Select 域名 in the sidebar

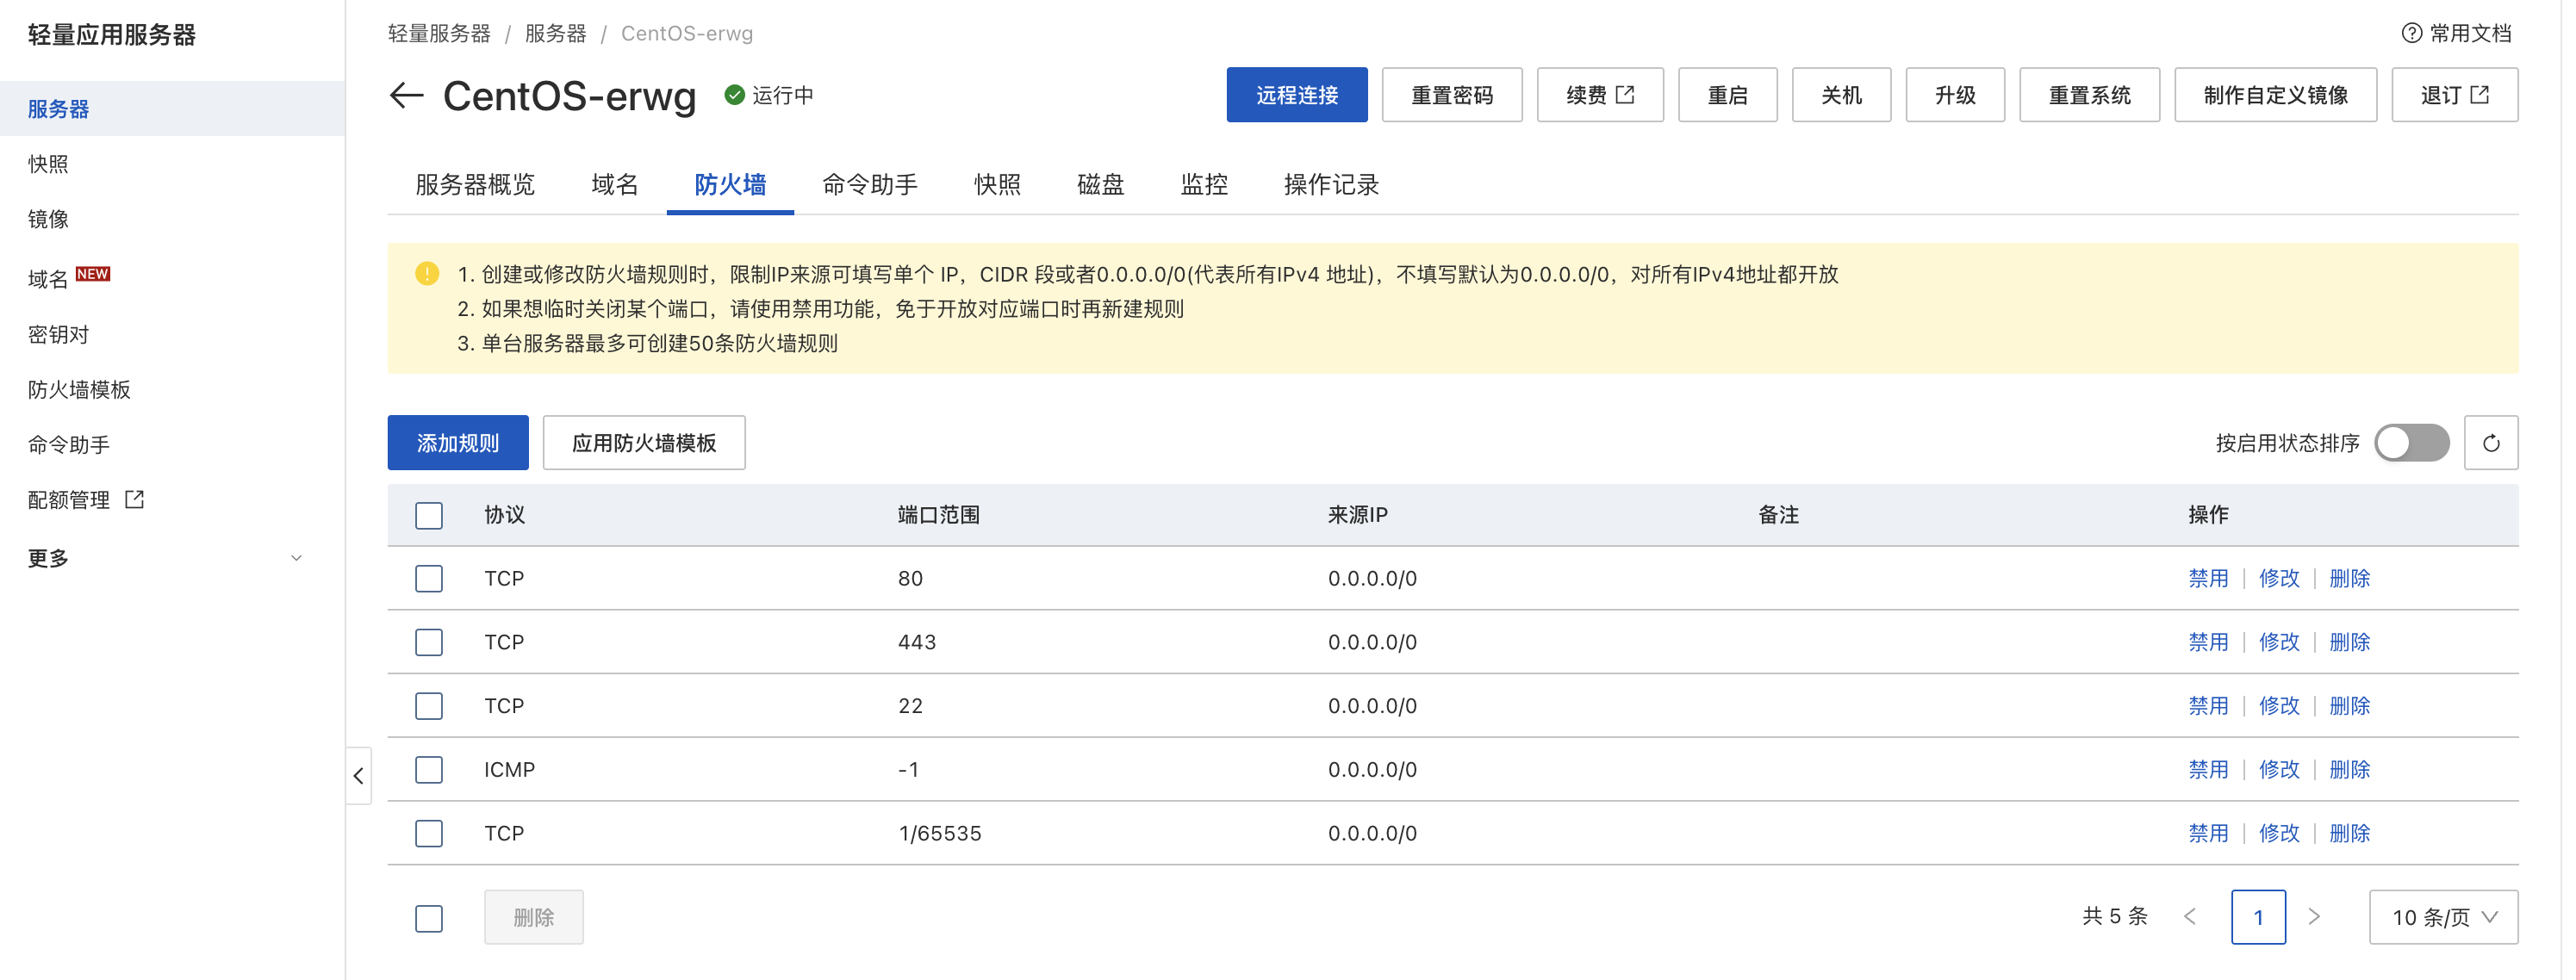[x=172, y=278]
